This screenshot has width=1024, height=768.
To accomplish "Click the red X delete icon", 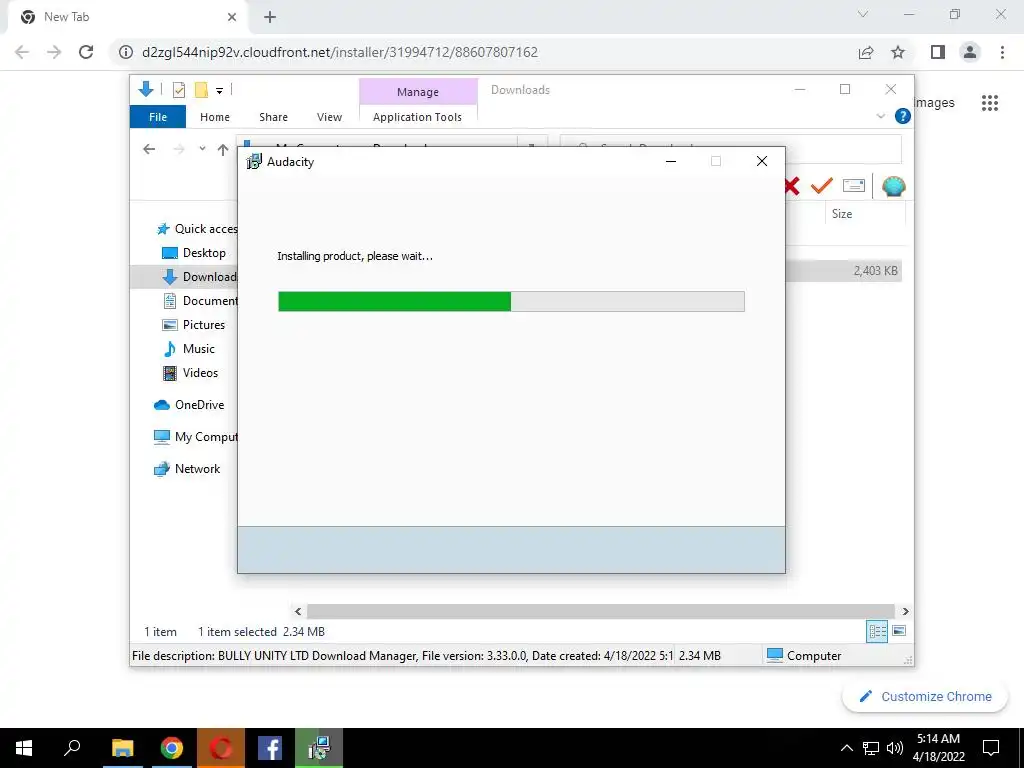I will point(792,186).
